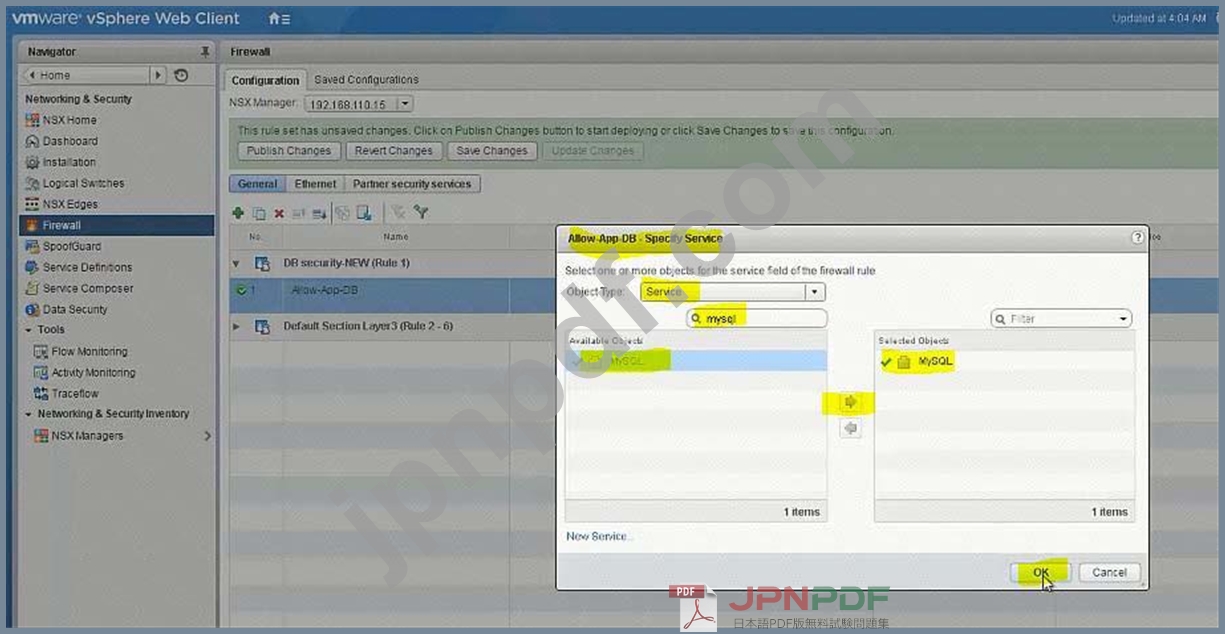The image size is (1225, 634).
Task: Click the mysql search field
Action: coord(757,319)
